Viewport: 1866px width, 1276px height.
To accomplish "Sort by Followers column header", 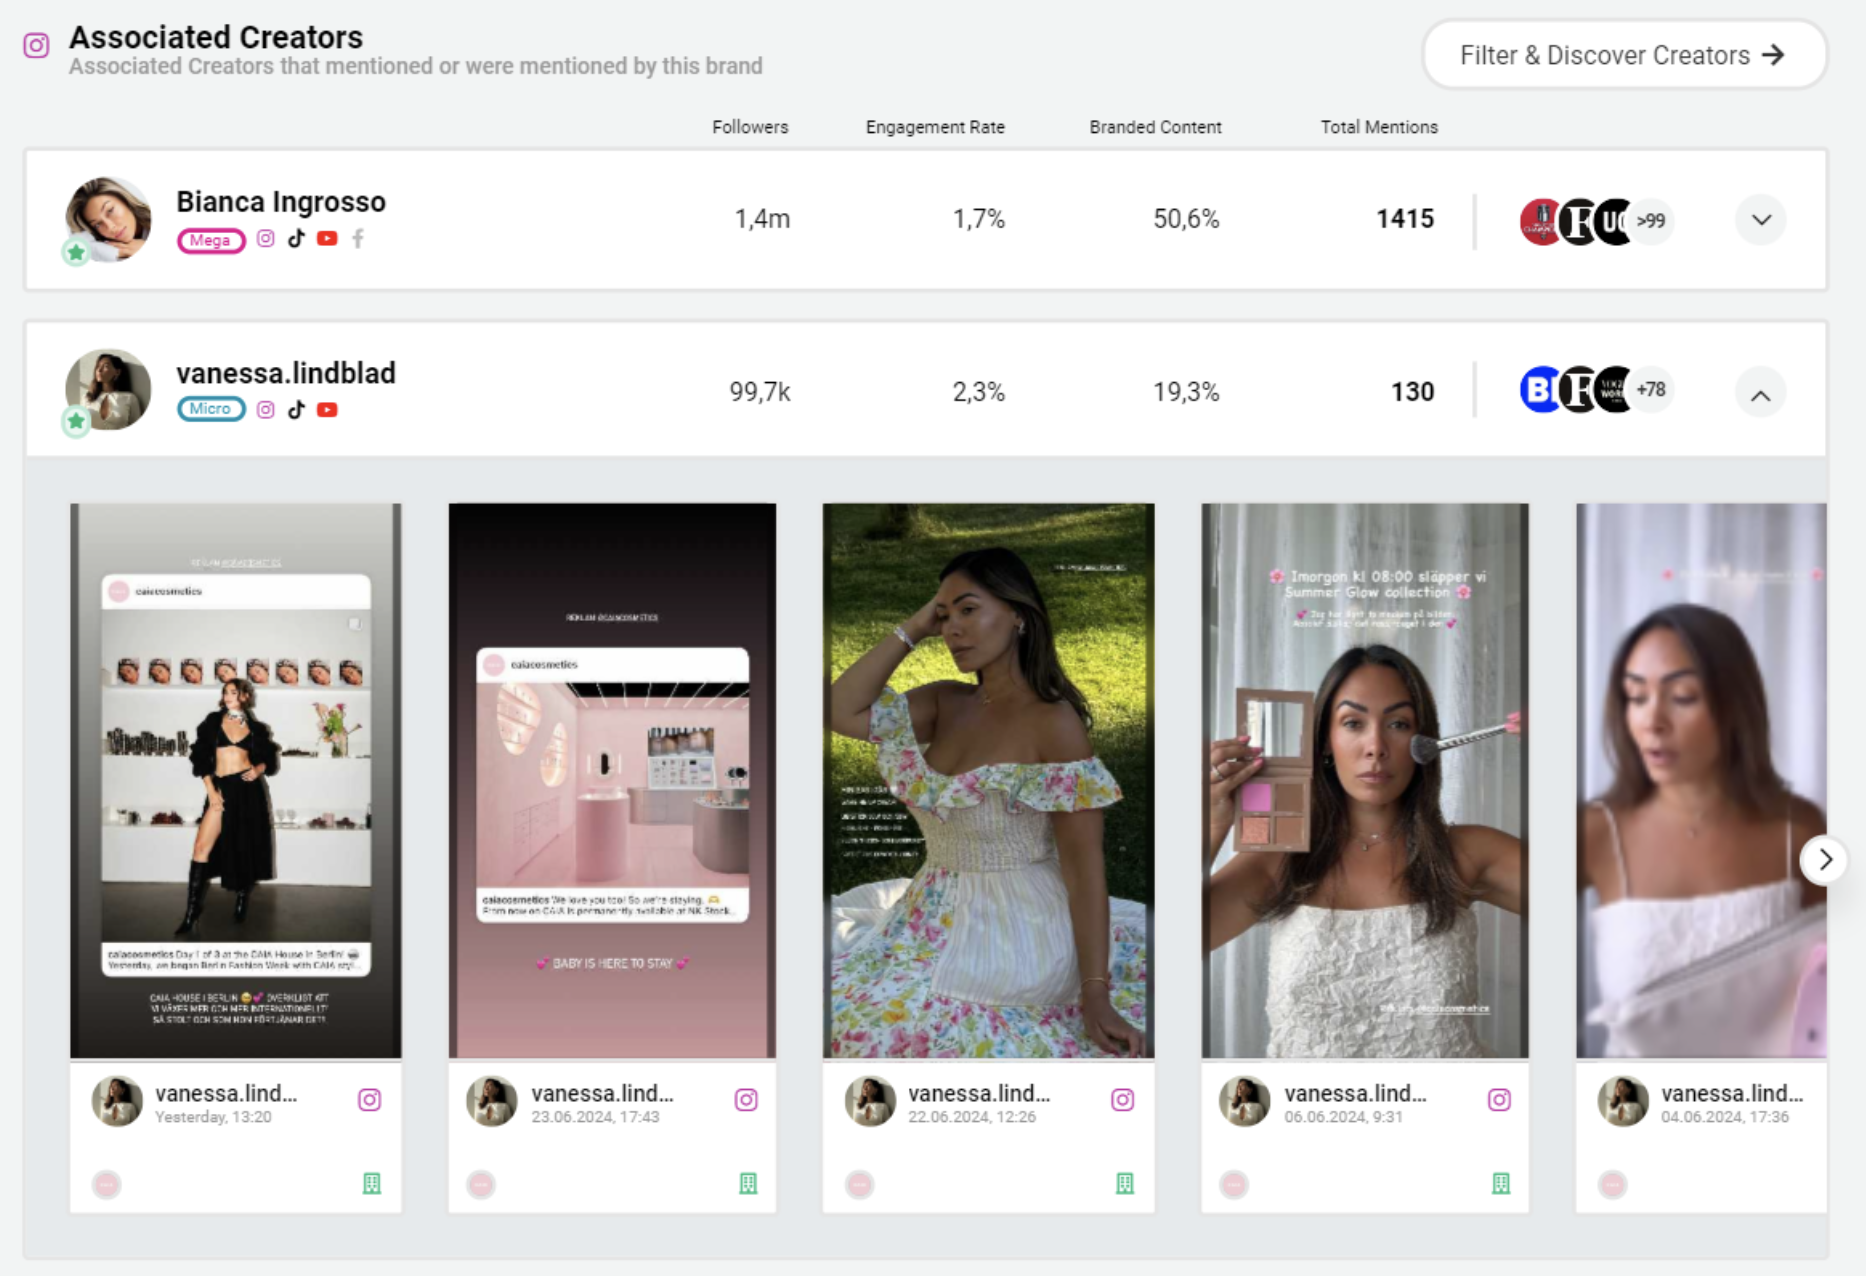I will pyautogui.click(x=750, y=127).
